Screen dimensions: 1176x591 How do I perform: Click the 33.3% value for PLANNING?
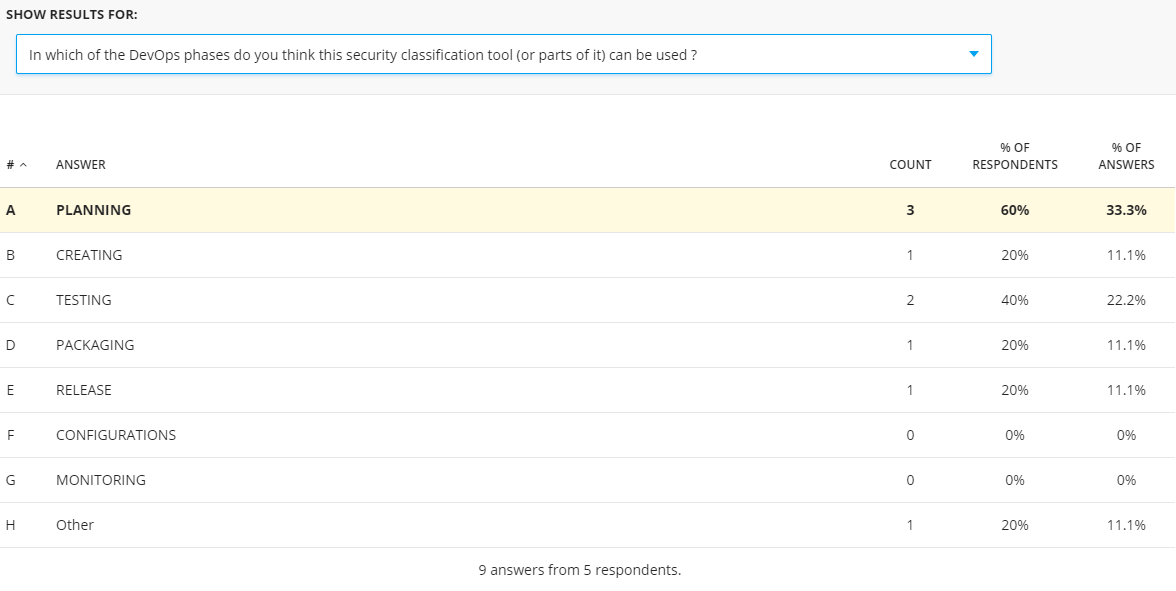(1126, 210)
